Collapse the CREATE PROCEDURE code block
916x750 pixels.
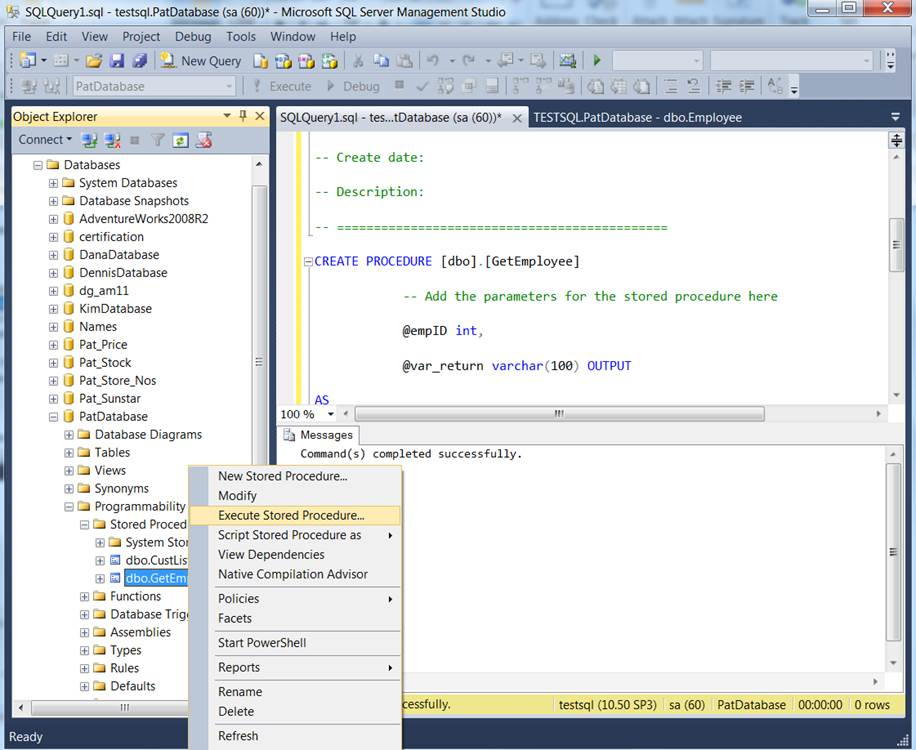point(308,262)
